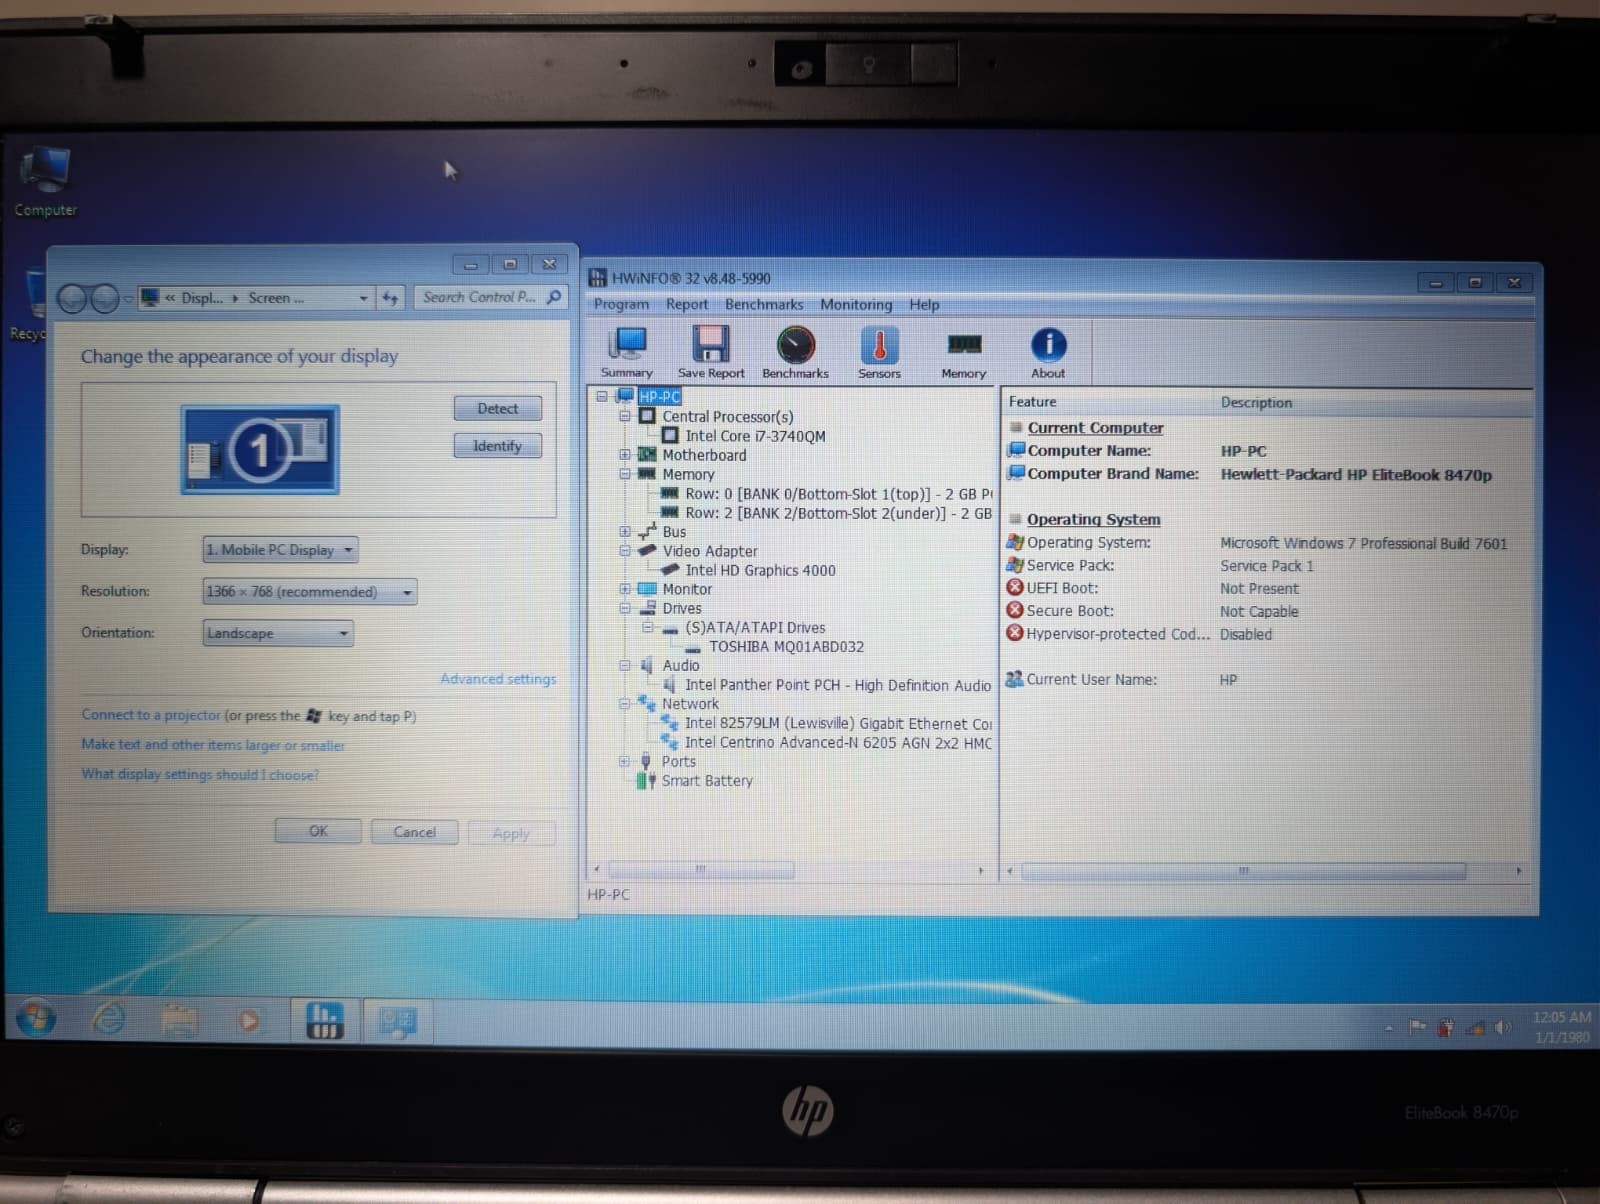Select Intel Centrino Advanced-N 6205 entry
The width and height of the screenshot is (1600, 1204).
coord(838,742)
